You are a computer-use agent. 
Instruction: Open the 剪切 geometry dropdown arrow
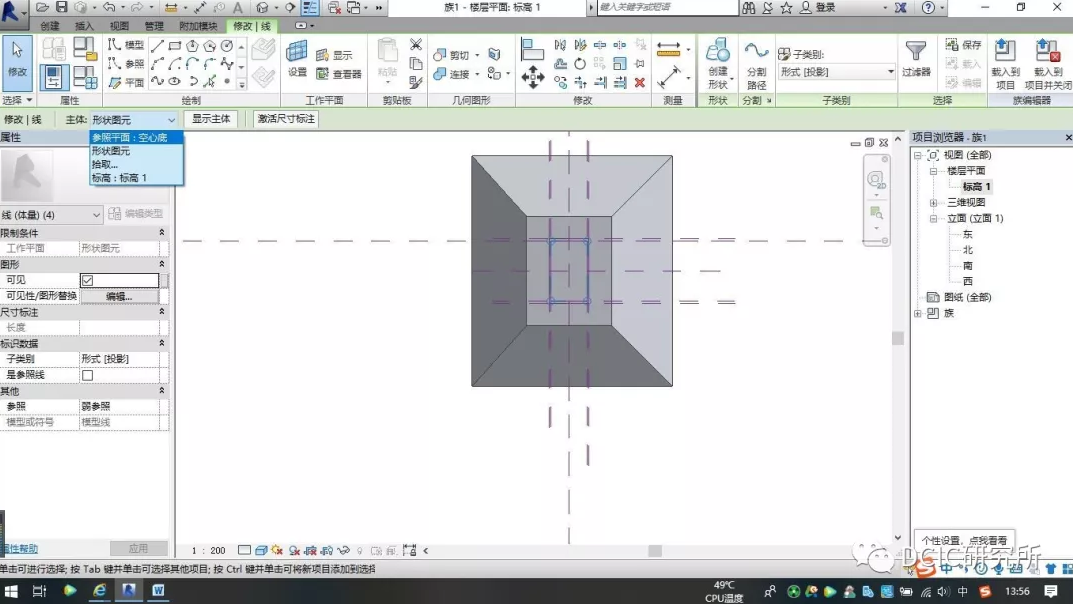pos(476,55)
